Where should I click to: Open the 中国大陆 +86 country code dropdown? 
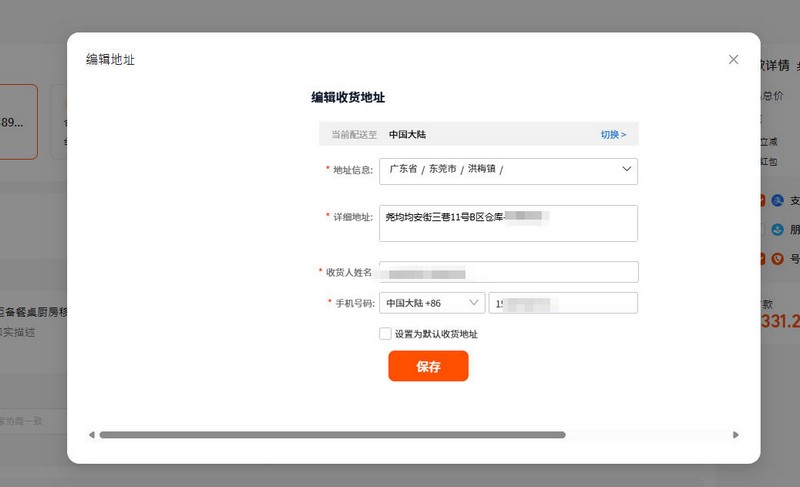point(432,303)
